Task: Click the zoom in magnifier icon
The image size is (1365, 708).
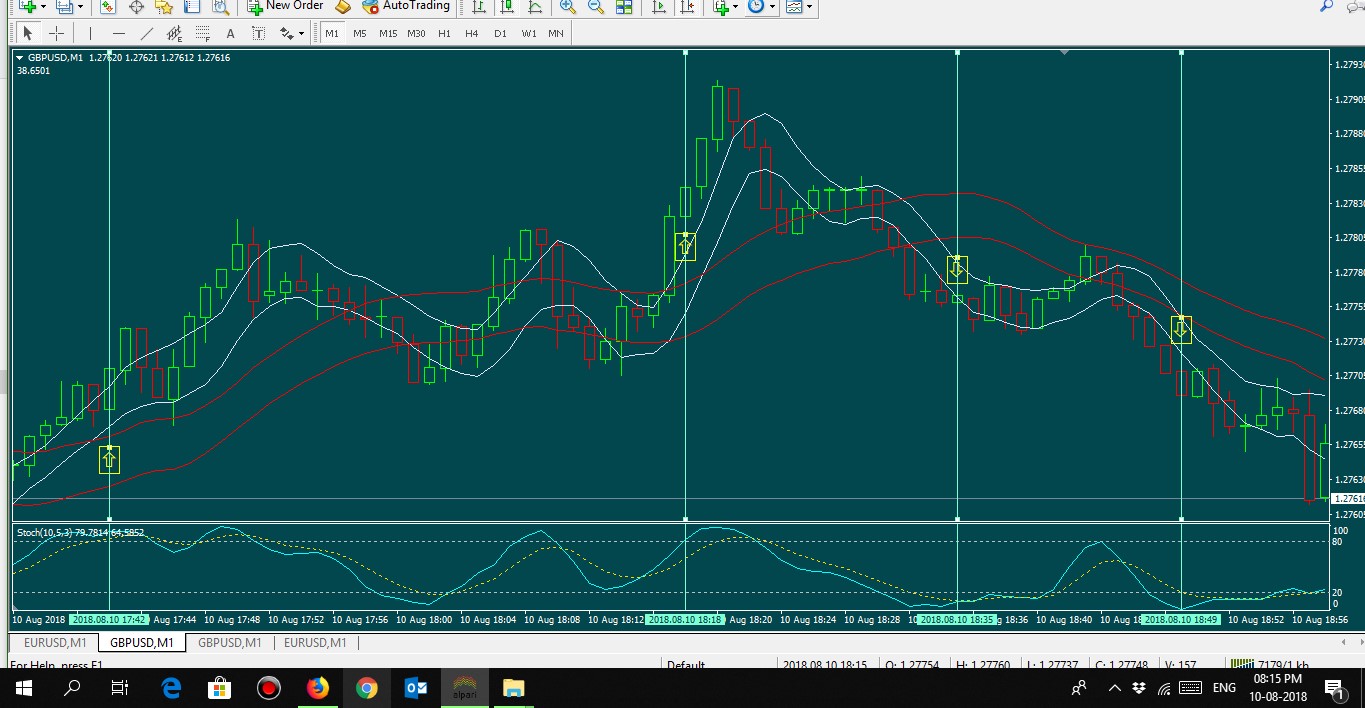Action: [x=568, y=7]
